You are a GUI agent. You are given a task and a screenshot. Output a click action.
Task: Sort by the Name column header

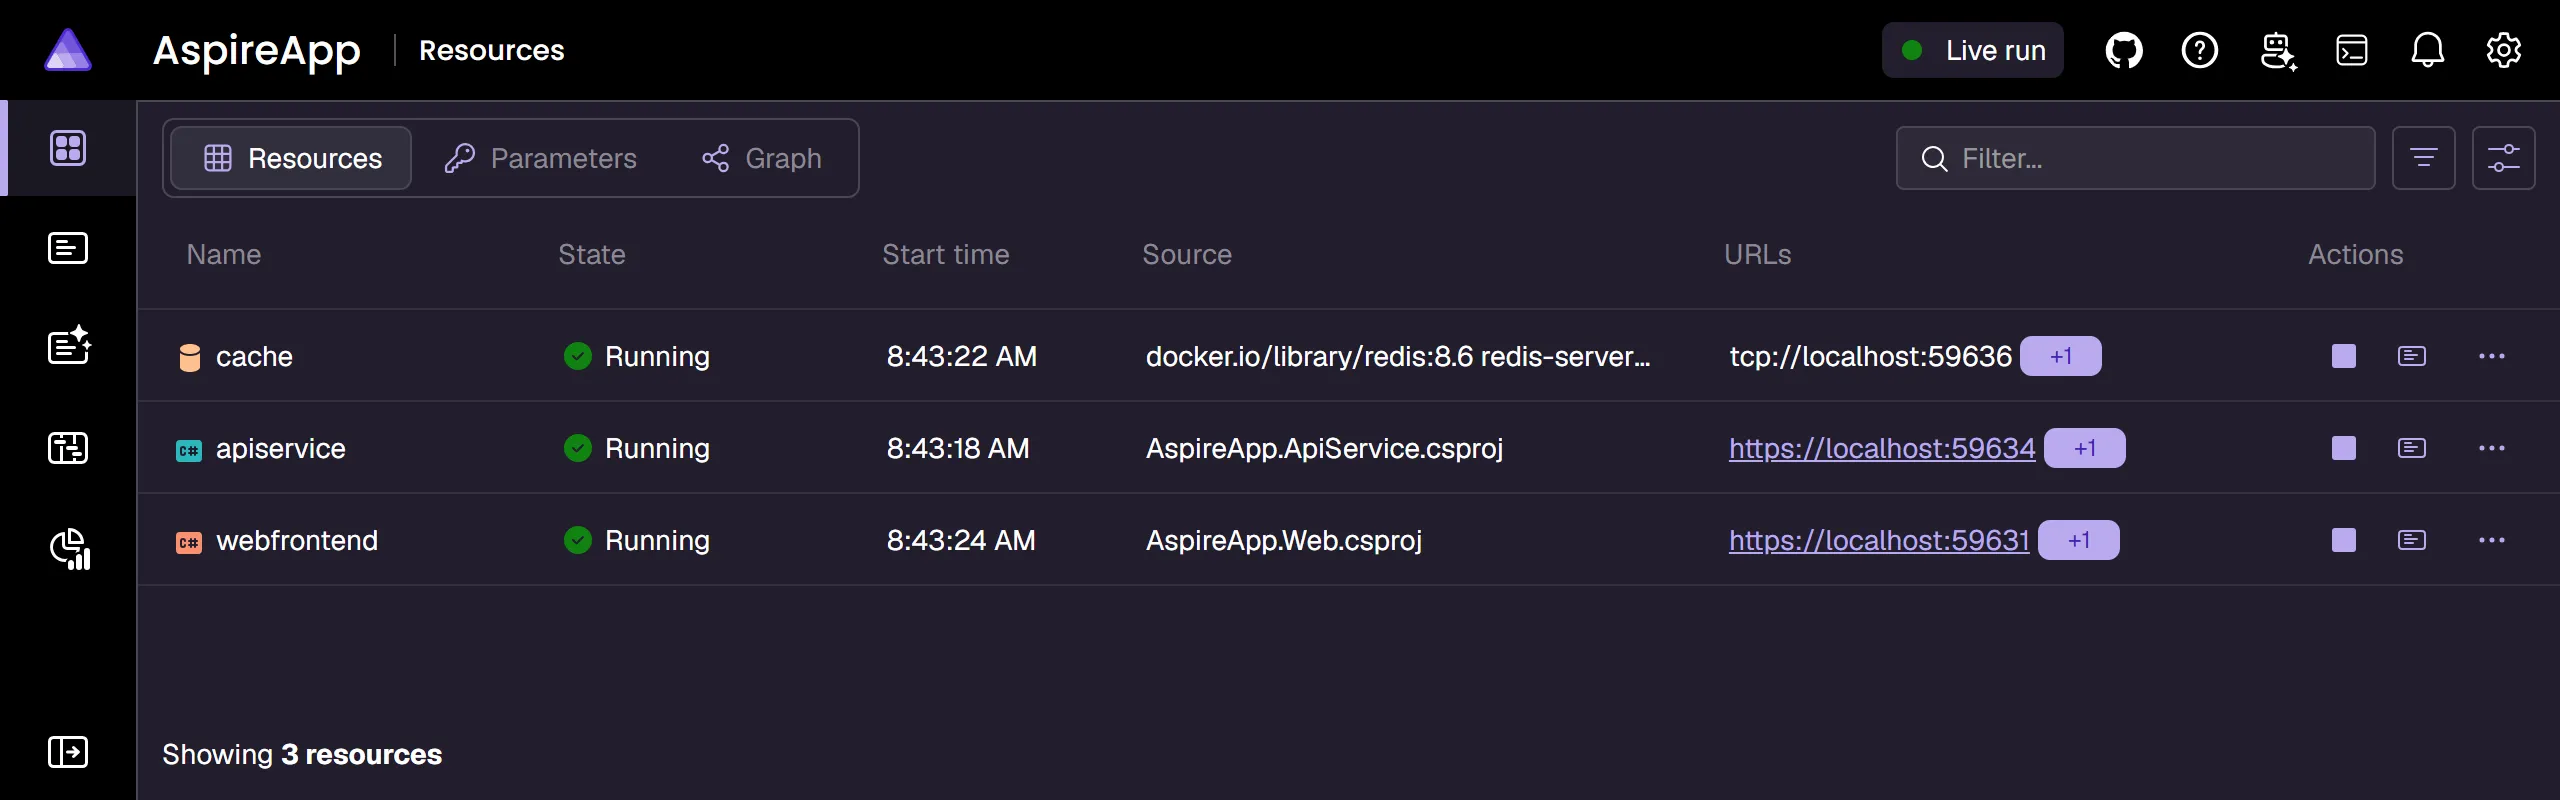[224, 255]
